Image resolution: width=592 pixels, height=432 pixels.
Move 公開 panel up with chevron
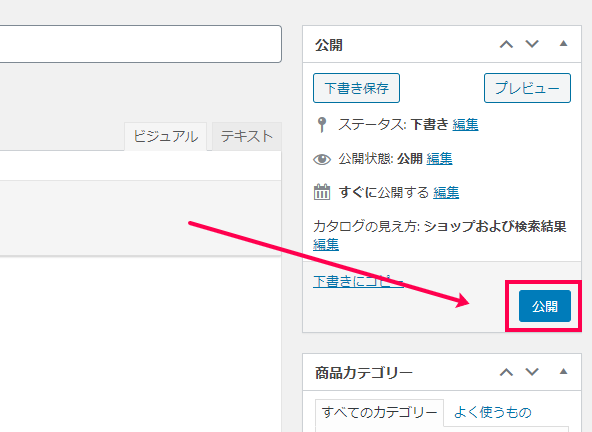tap(506, 44)
